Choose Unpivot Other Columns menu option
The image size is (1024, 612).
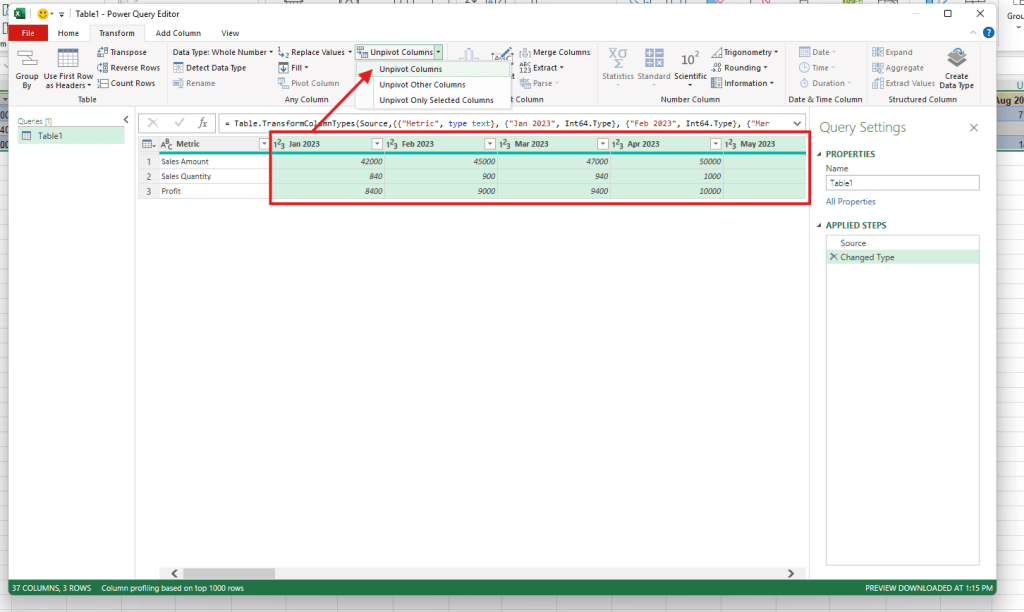tap(422, 85)
